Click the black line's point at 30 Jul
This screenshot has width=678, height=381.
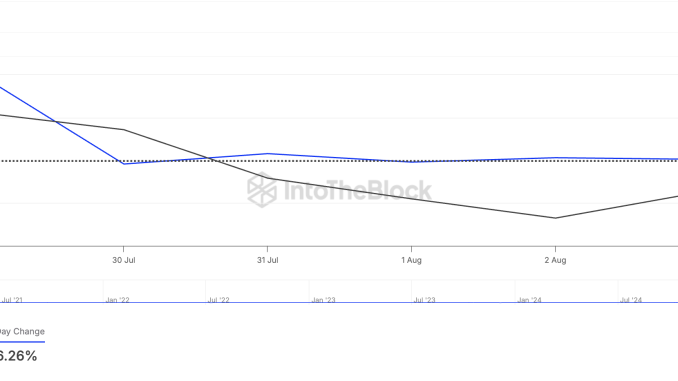[124, 129]
